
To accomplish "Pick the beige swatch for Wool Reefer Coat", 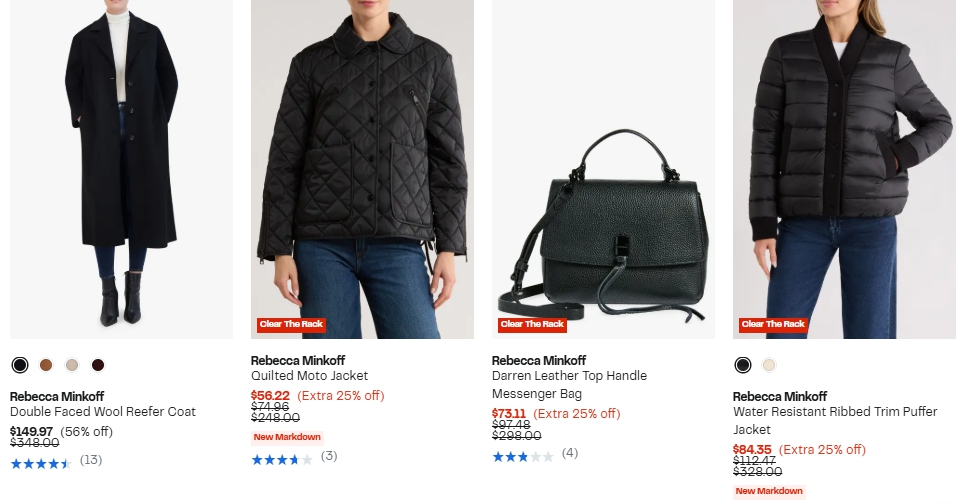I will click(x=72, y=365).
